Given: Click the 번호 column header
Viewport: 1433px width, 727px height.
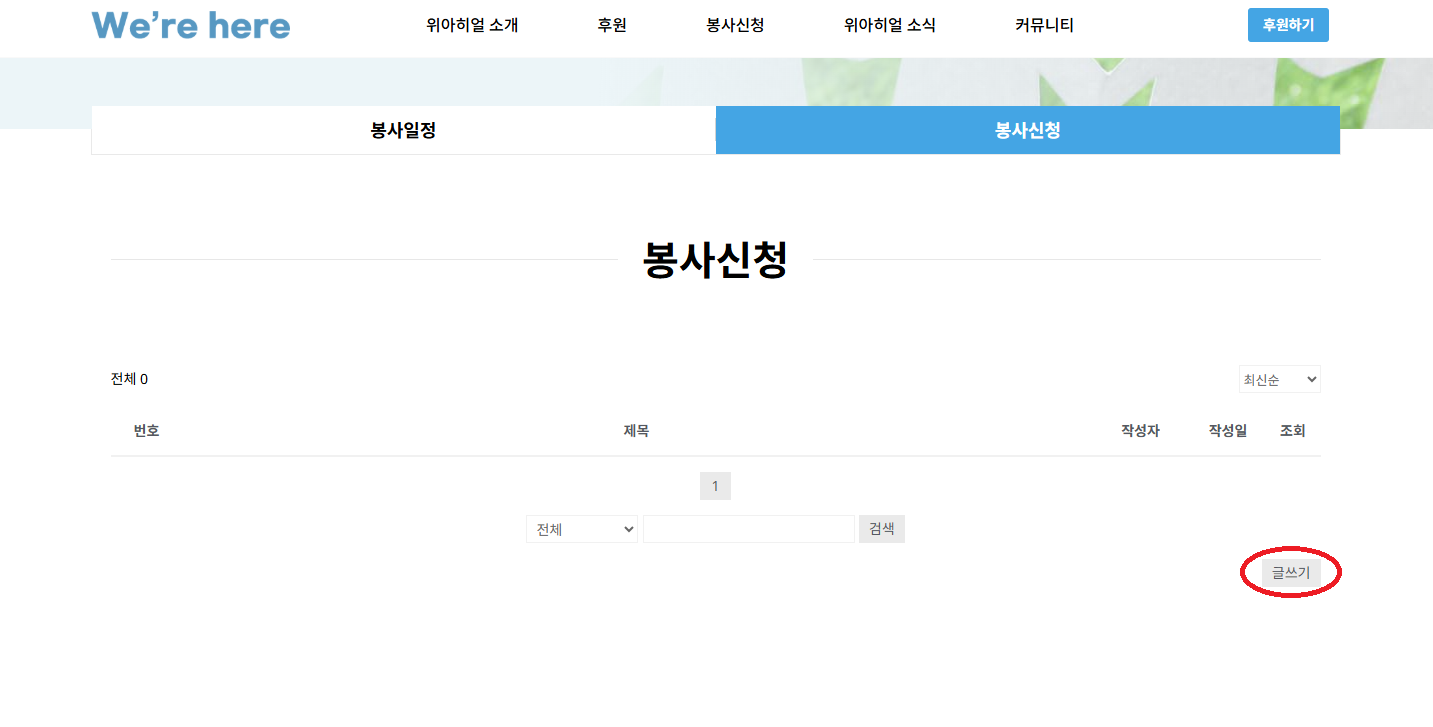Looking at the screenshot, I should (146, 431).
